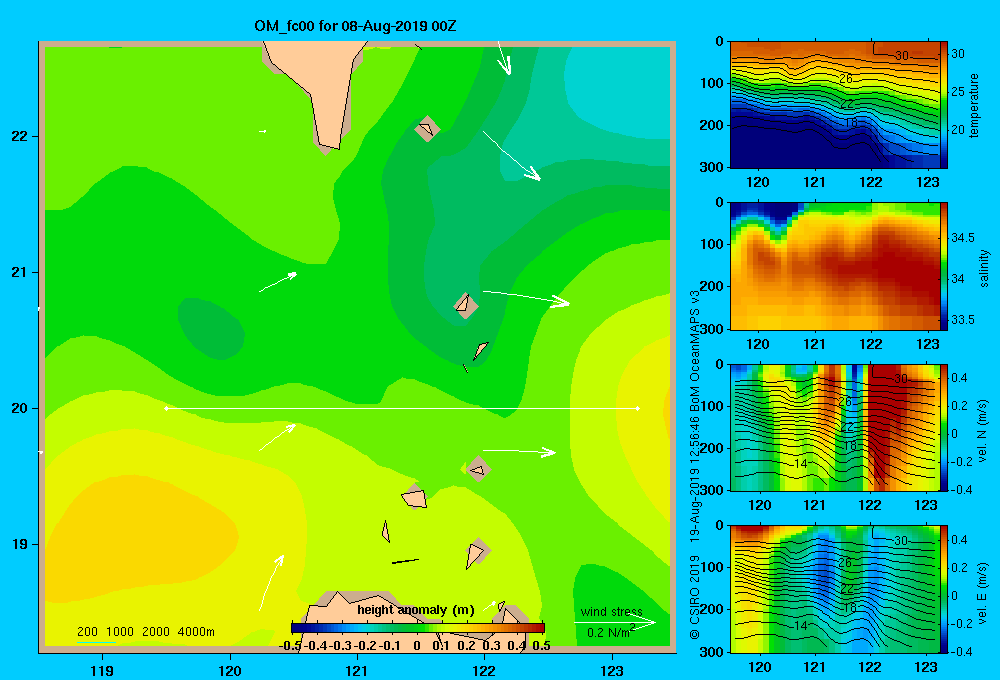Click the 34.5 tick on salinity colorbar
The image size is (1000, 680).
click(962, 238)
